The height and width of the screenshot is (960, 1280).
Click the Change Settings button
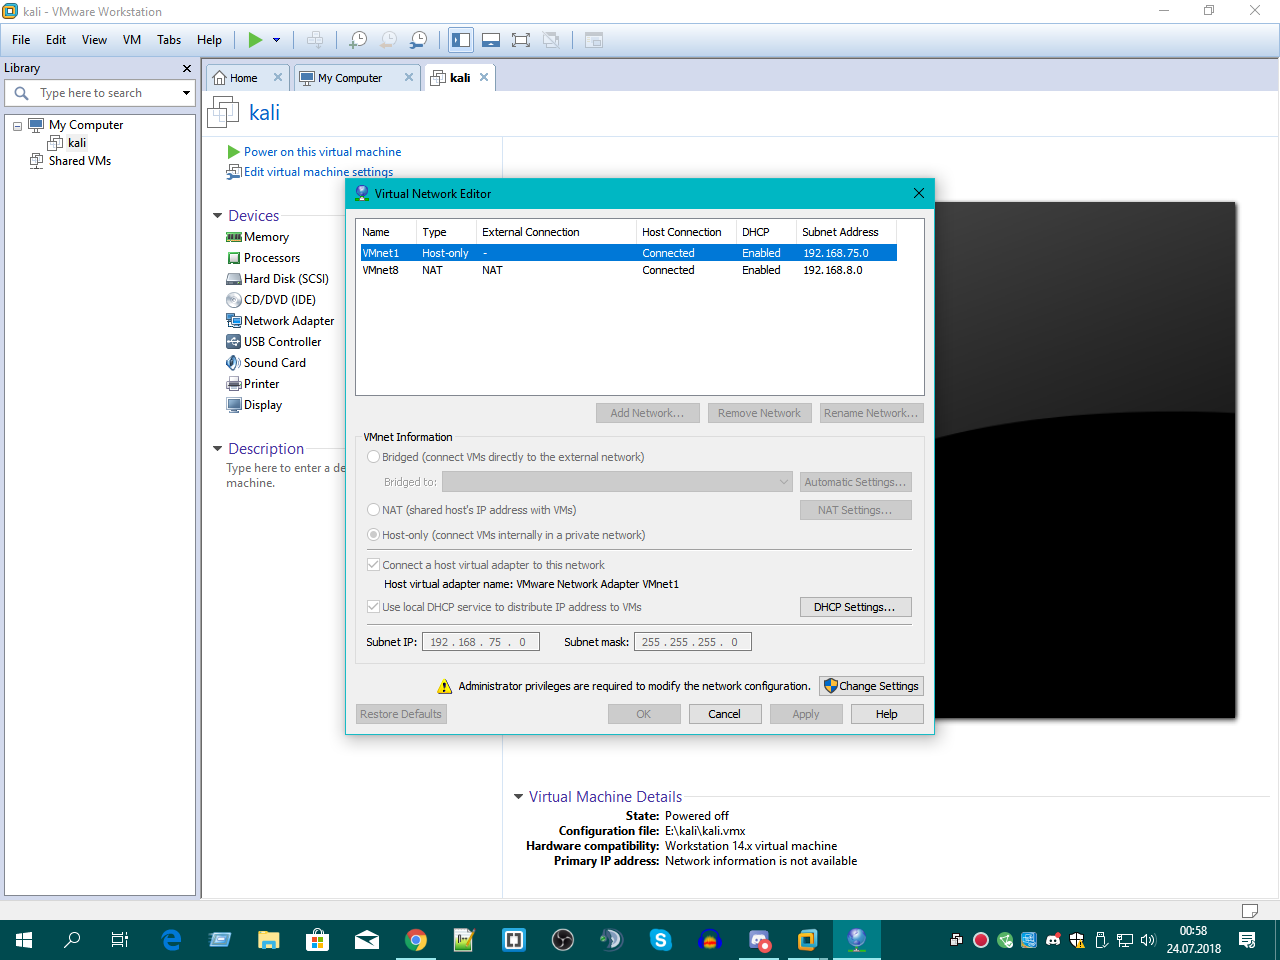pyautogui.click(x=871, y=686)
